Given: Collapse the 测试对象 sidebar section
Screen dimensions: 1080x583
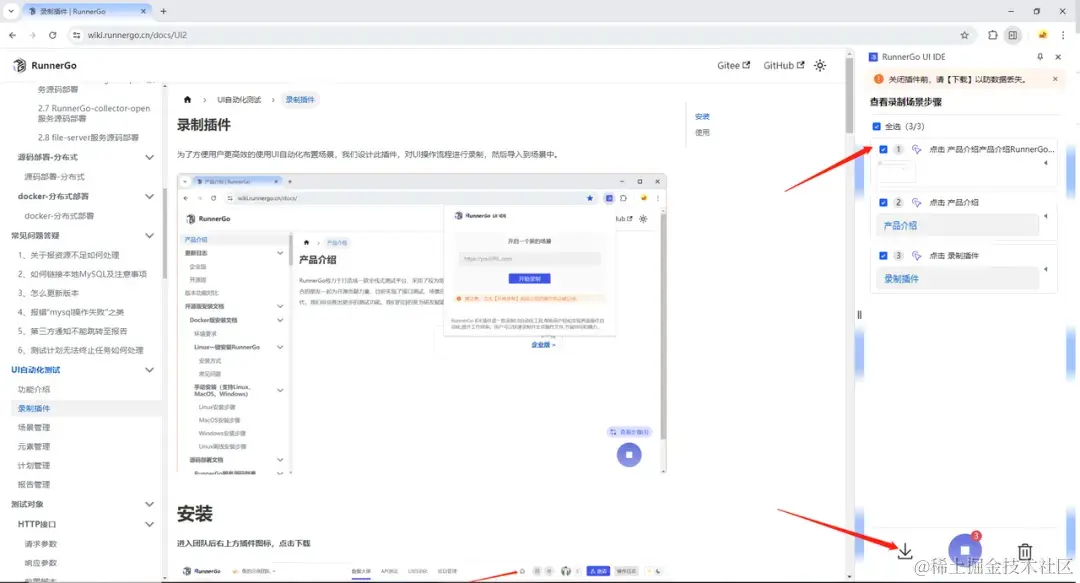Looking at the screenshot, I should 149,504.
